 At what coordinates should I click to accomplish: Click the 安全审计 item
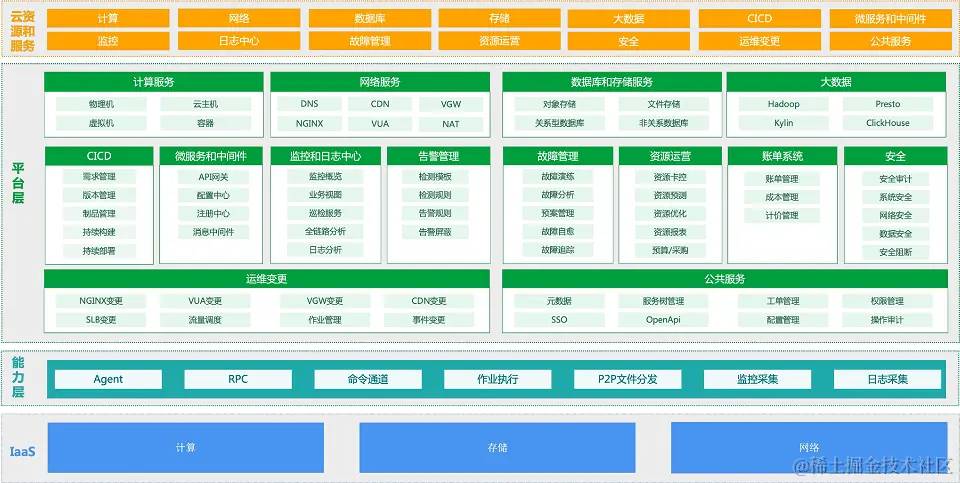(896, 179)
